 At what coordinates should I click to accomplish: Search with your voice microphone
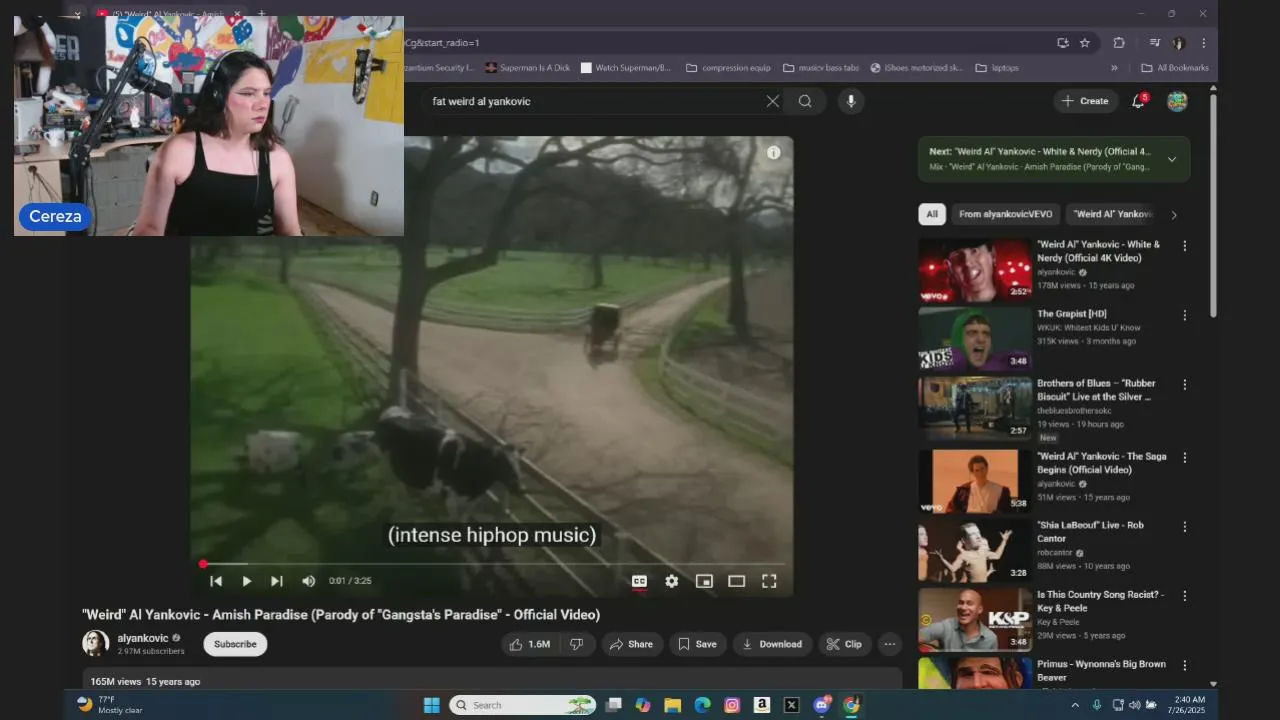click(x=851, y=101)
